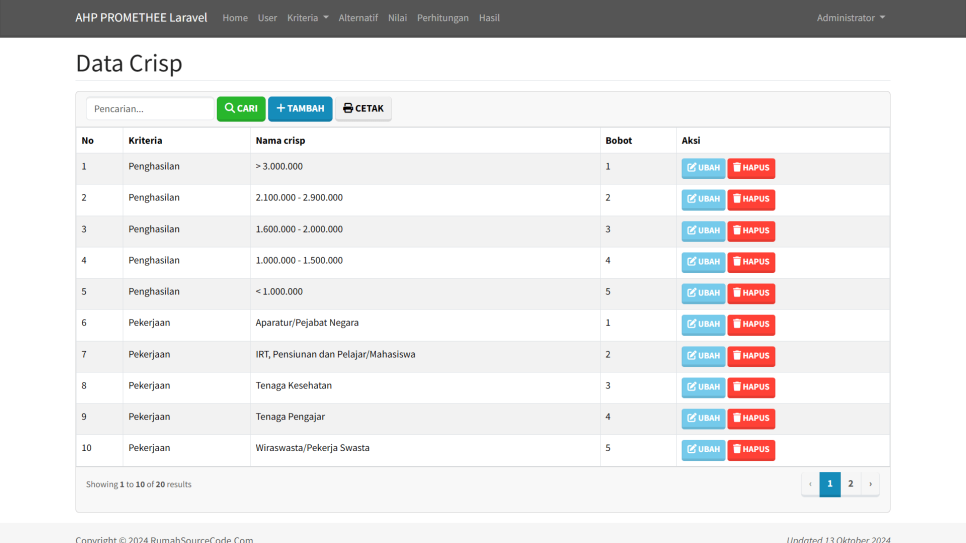This screenshot has width=966, height=543.
Task: Delete IRT, Pensiunan dan Pelajar/Mahasiswa entry
Action: click(x=751, y=356)
